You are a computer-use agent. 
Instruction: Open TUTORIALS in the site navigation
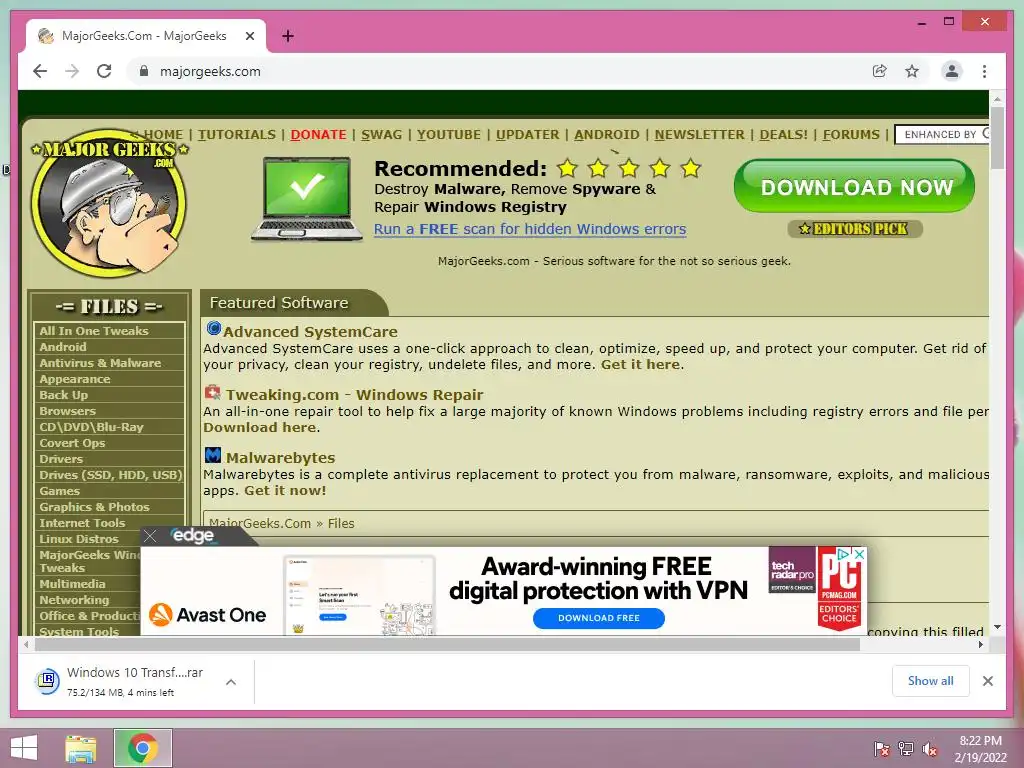click(236, 135)
